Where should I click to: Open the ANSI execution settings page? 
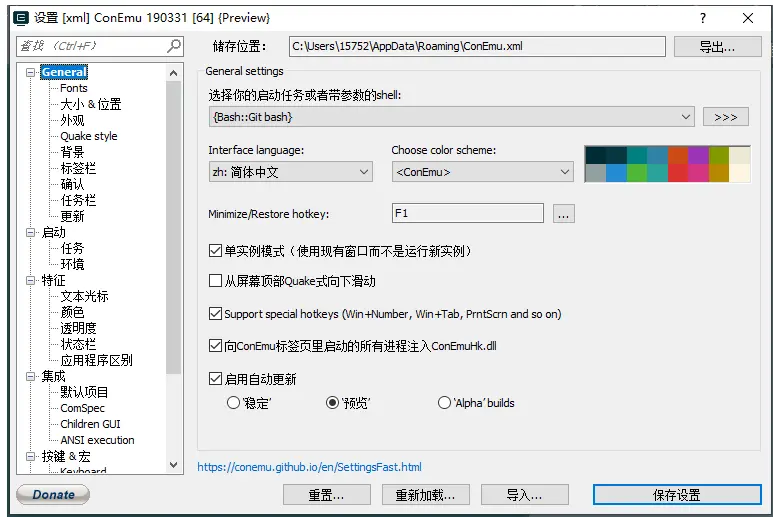click(x=97, y=440)
